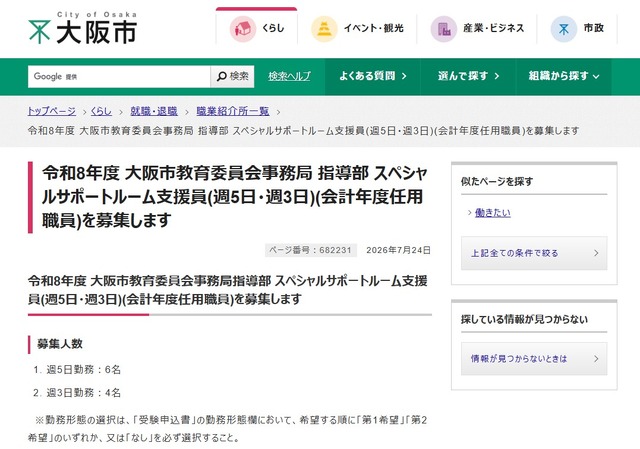
Task: Go to トップページ breadcrumb link
Action: [x=51, y=111]
